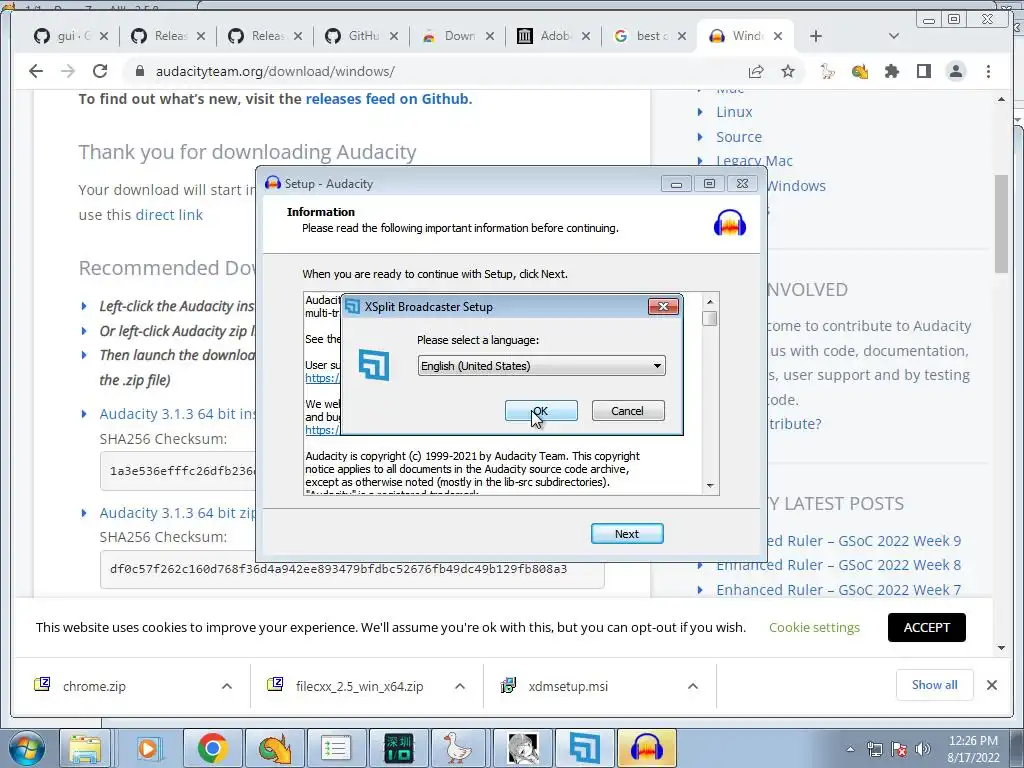Open the volume speaker icon in system tray
Screen dimensions: 1024x768
(922, 748)
